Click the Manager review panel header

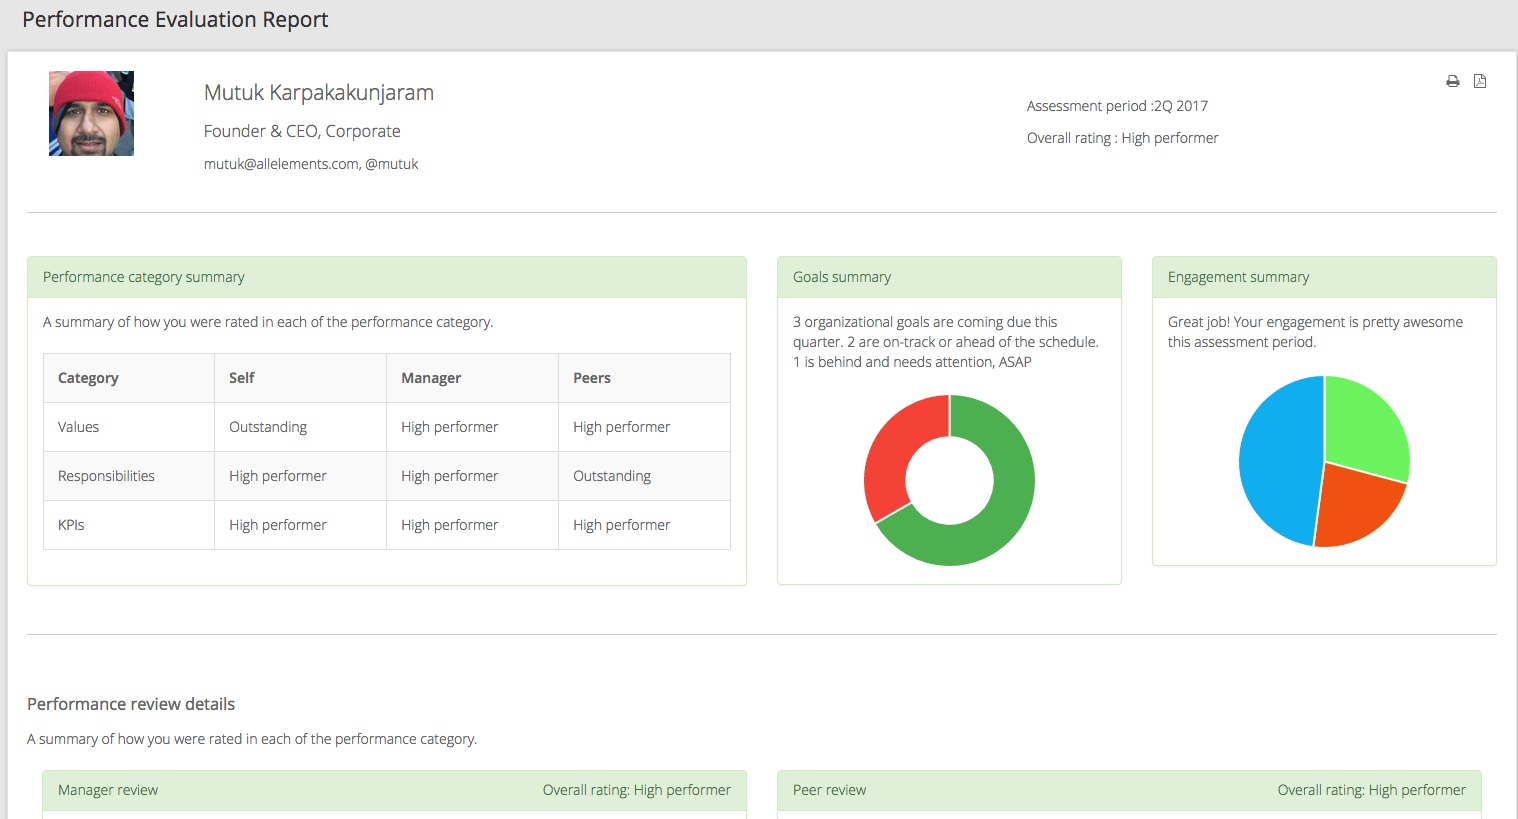point(394,790)
